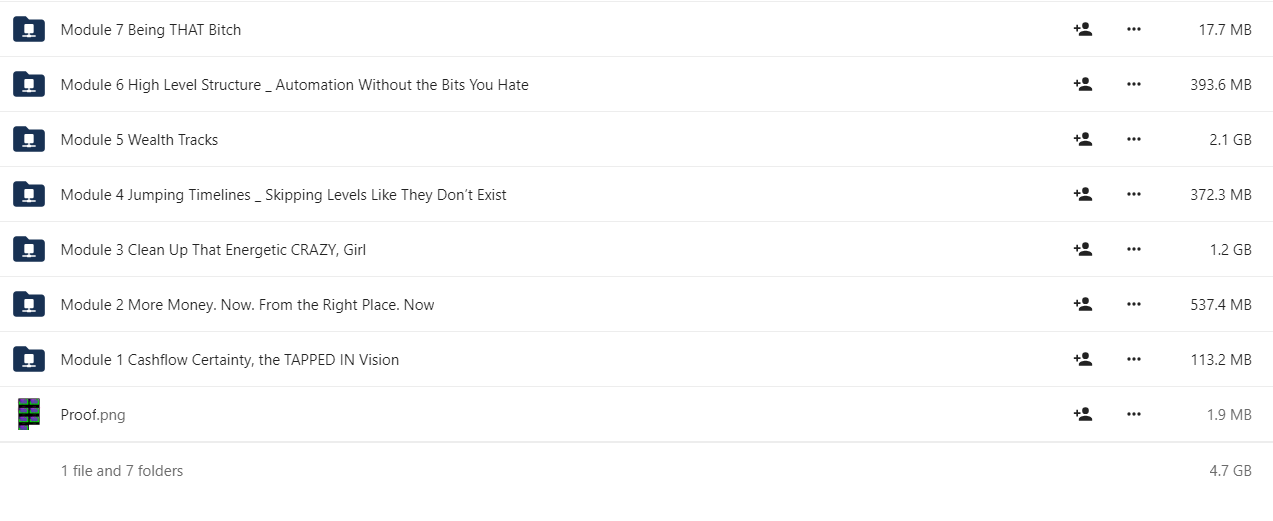Open more options for Module 7 Being THAT Bitch
Image resolution: width=1273 pixels, height=521 pixels.
[1133, 29]
